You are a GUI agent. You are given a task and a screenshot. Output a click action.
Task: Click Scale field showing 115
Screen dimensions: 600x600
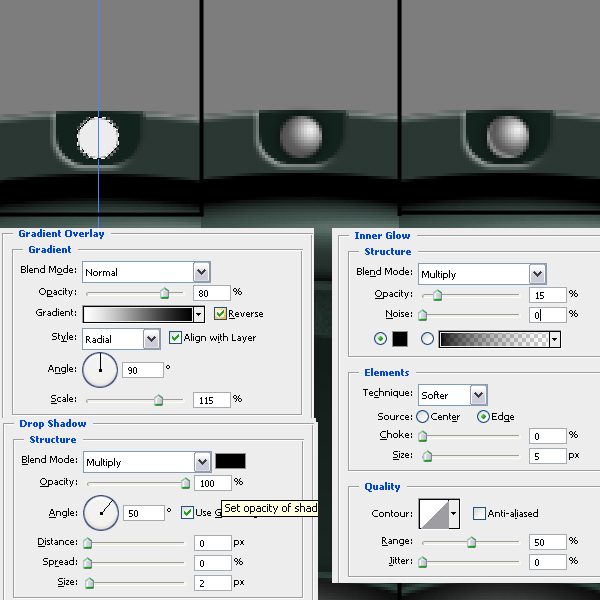(212, 400)
